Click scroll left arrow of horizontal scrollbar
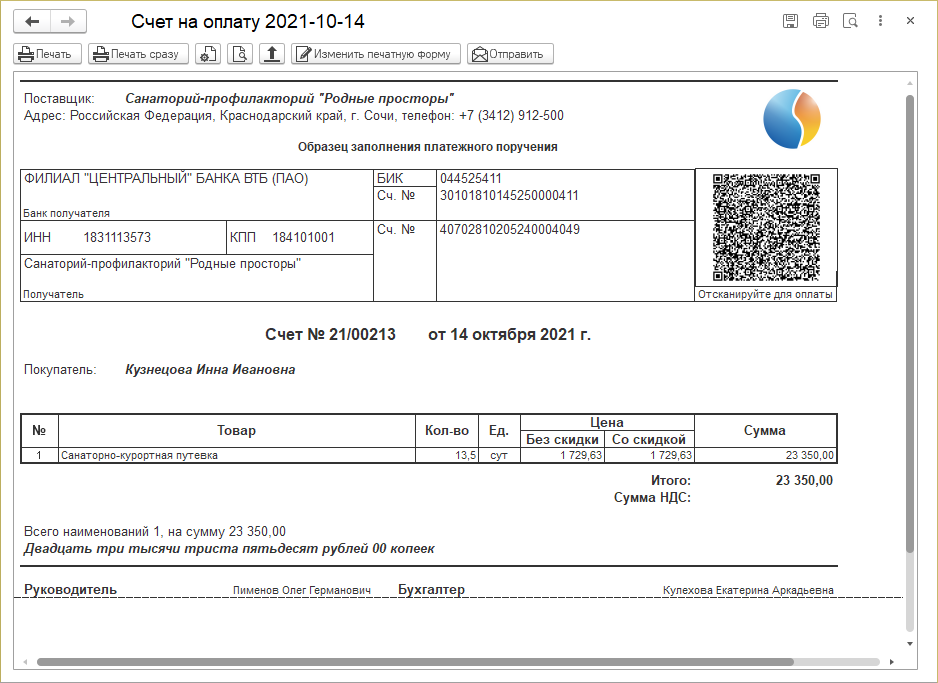Screen dimensions: 938x683 tap(25, 662)
